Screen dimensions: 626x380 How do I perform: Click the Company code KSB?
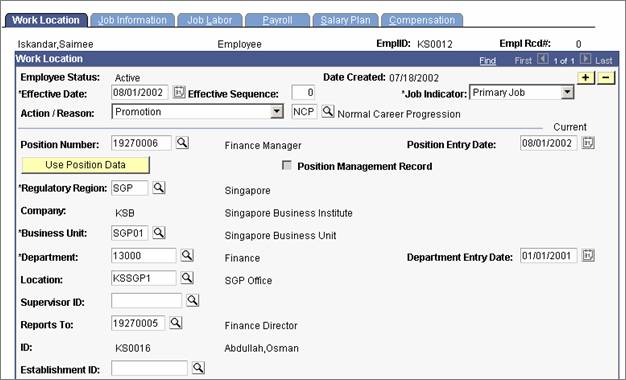[125, 213]
